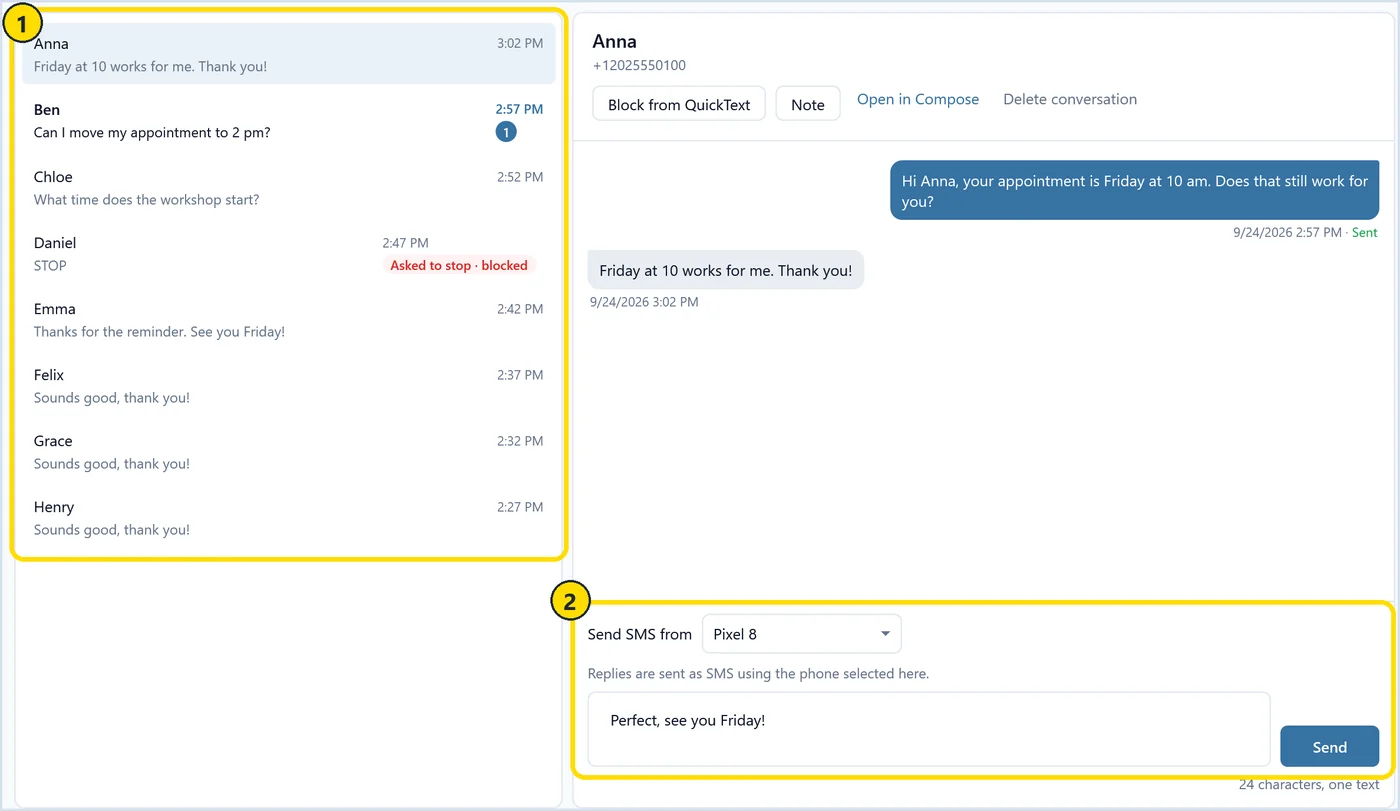Image resolution: width=1400 pixels, height=811 pixels.
Task: Open the Send SMS from phone dropdown
Action: coord(802,634)
